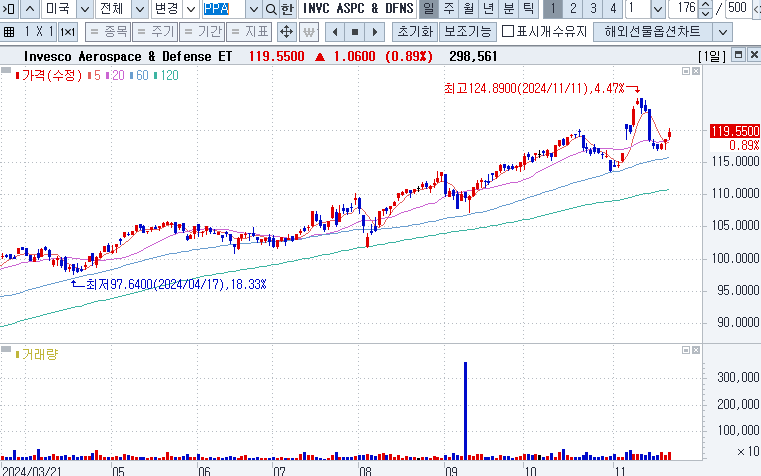Step chart backward with left arrow
761x476 pixels.
pyautogui.click(x=335, y=32)
